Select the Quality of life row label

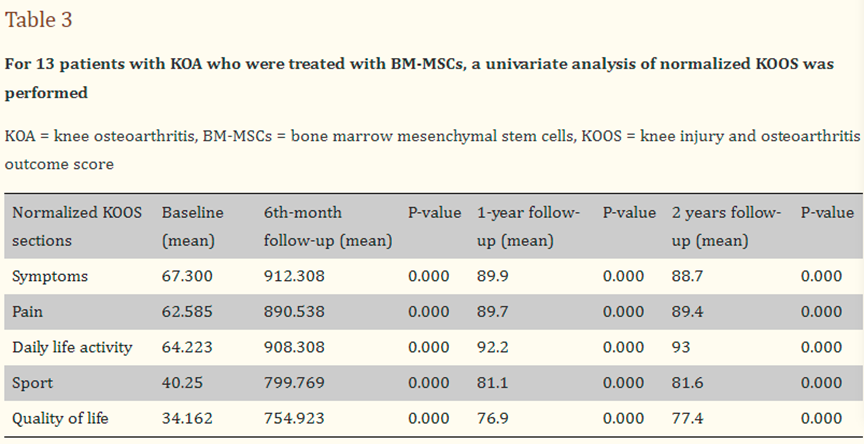59,418
